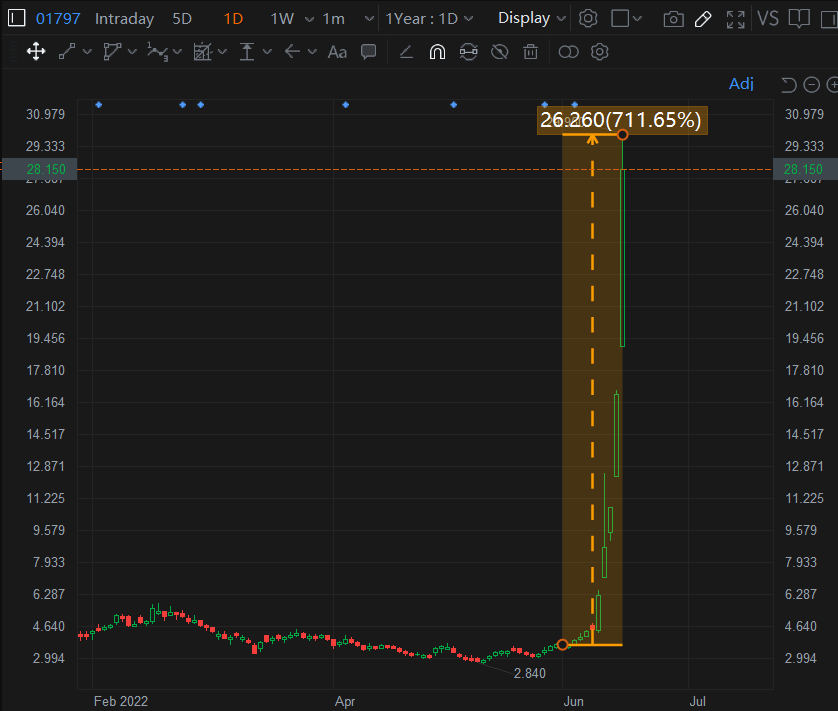The height and width of the screenshot is (711, 838).
Task: Select the 1W period tab
Action: 282,19
